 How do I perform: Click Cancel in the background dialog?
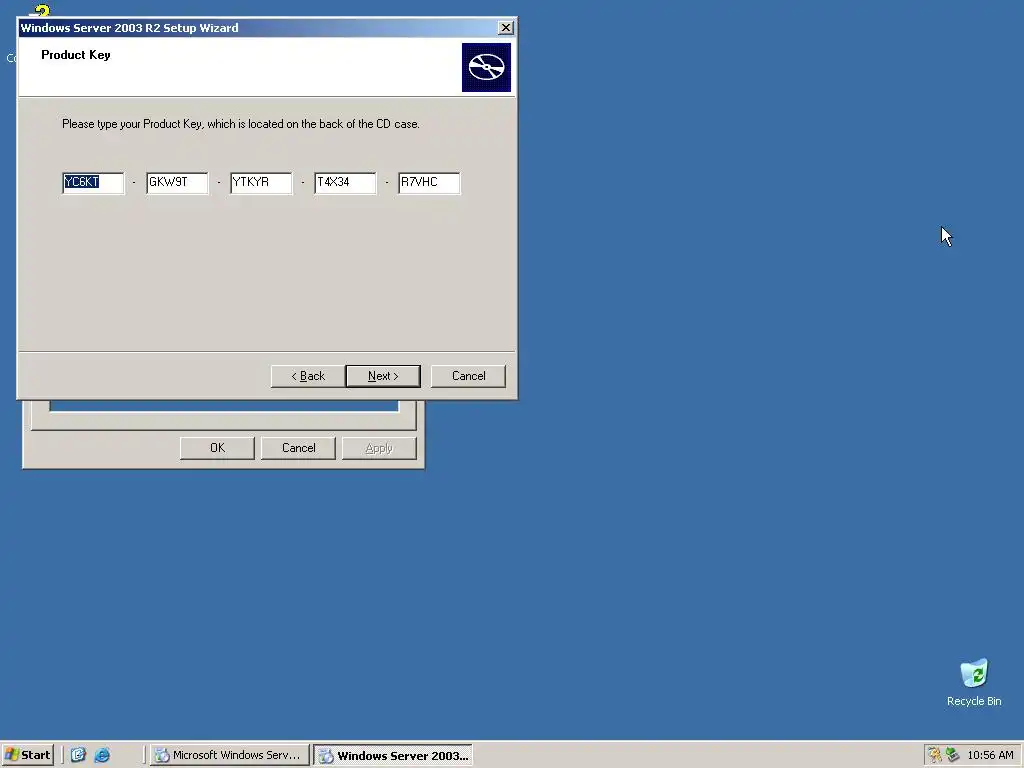tap(298, 448)
